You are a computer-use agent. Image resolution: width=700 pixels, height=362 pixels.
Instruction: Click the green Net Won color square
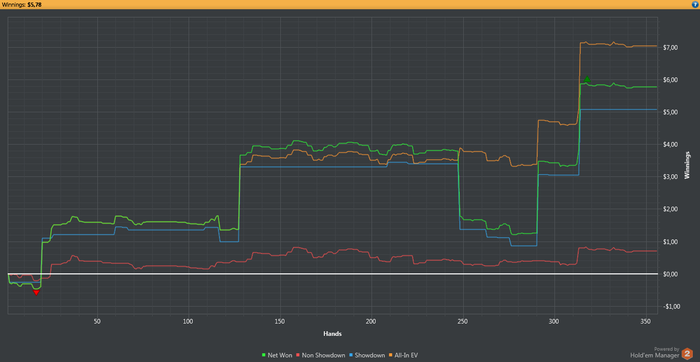[264, 355]
